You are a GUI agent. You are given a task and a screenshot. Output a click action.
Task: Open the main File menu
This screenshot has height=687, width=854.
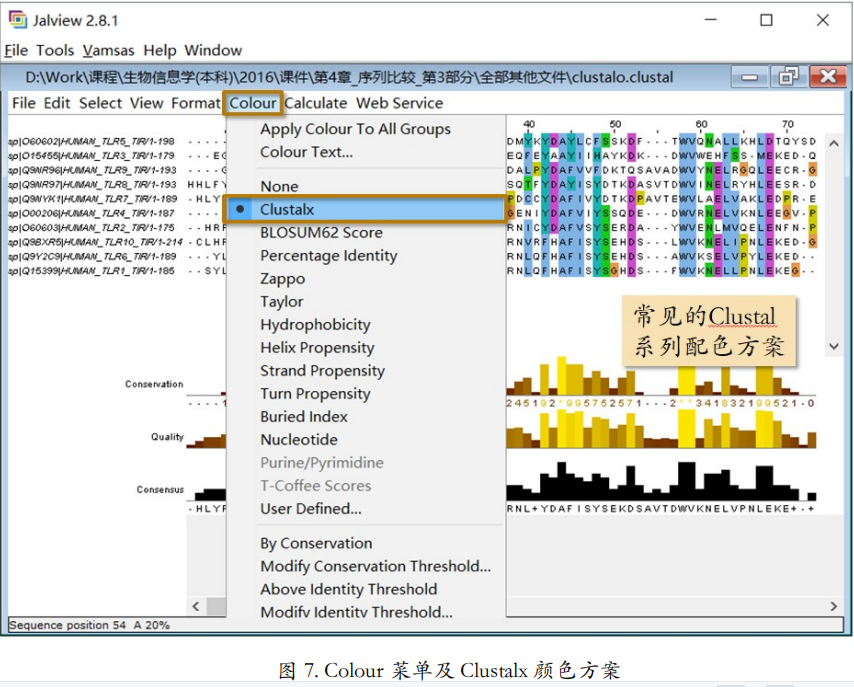[16, 50]
